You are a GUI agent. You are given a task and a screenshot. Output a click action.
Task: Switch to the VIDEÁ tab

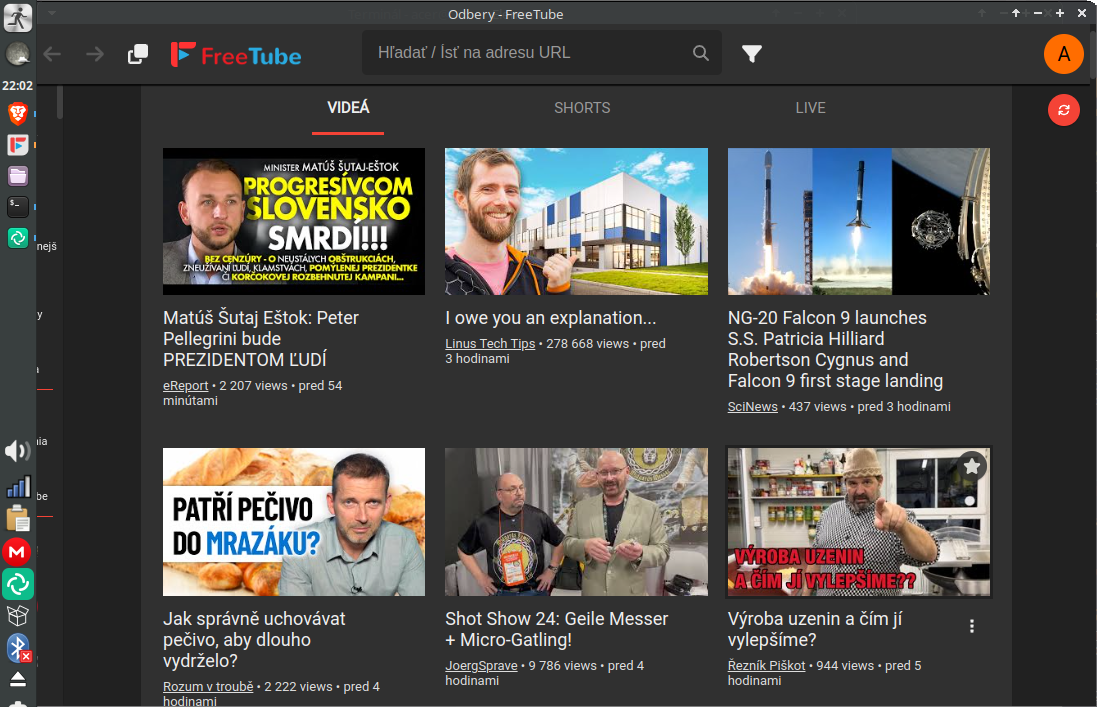click(348, 108)
